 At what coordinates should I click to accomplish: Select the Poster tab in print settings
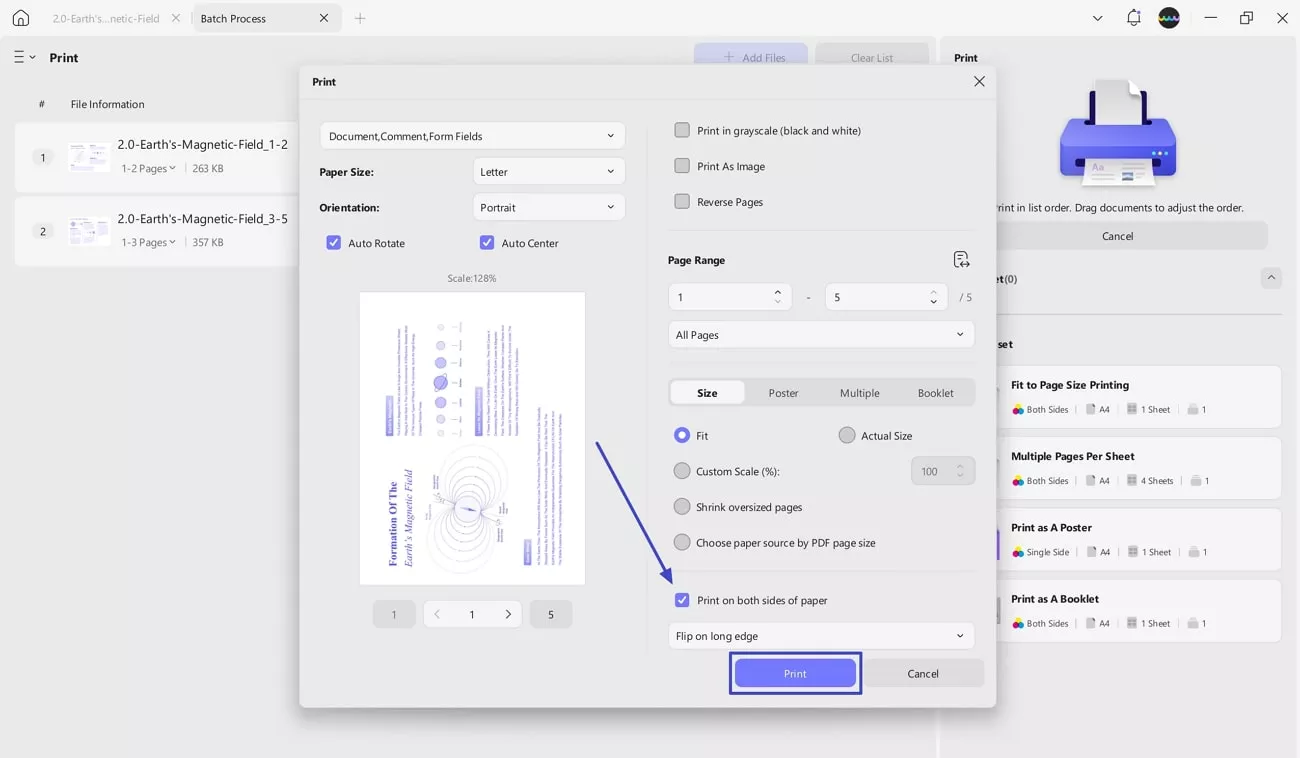click(x=783, y=392)
